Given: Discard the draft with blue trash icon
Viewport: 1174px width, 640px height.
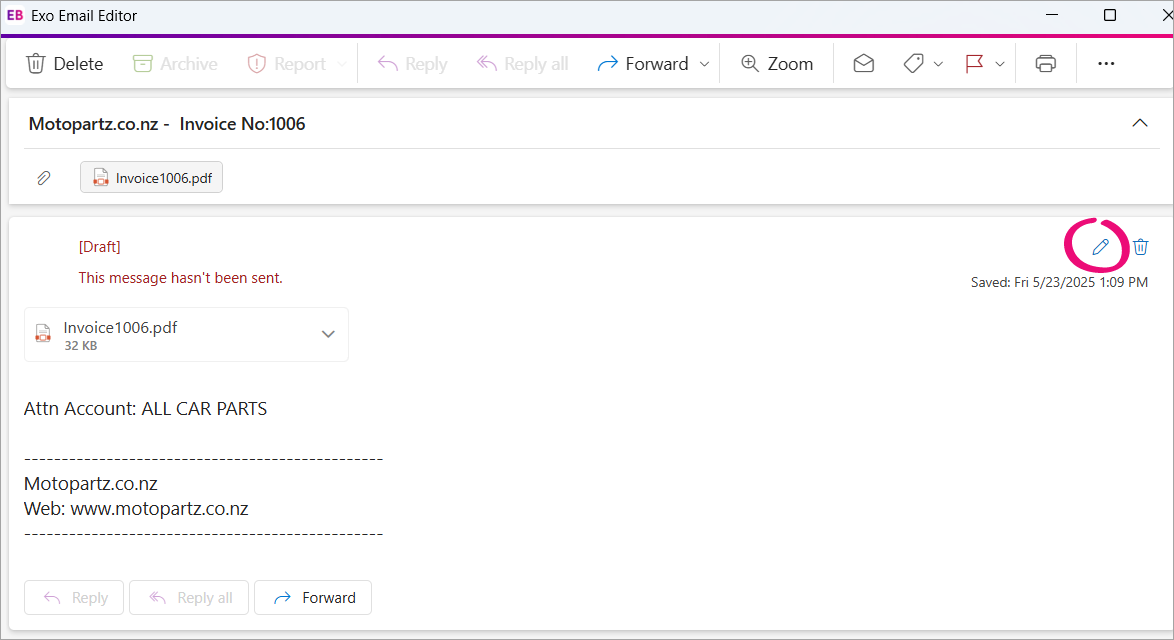Looking at the screenshot, I should 1141,247.
